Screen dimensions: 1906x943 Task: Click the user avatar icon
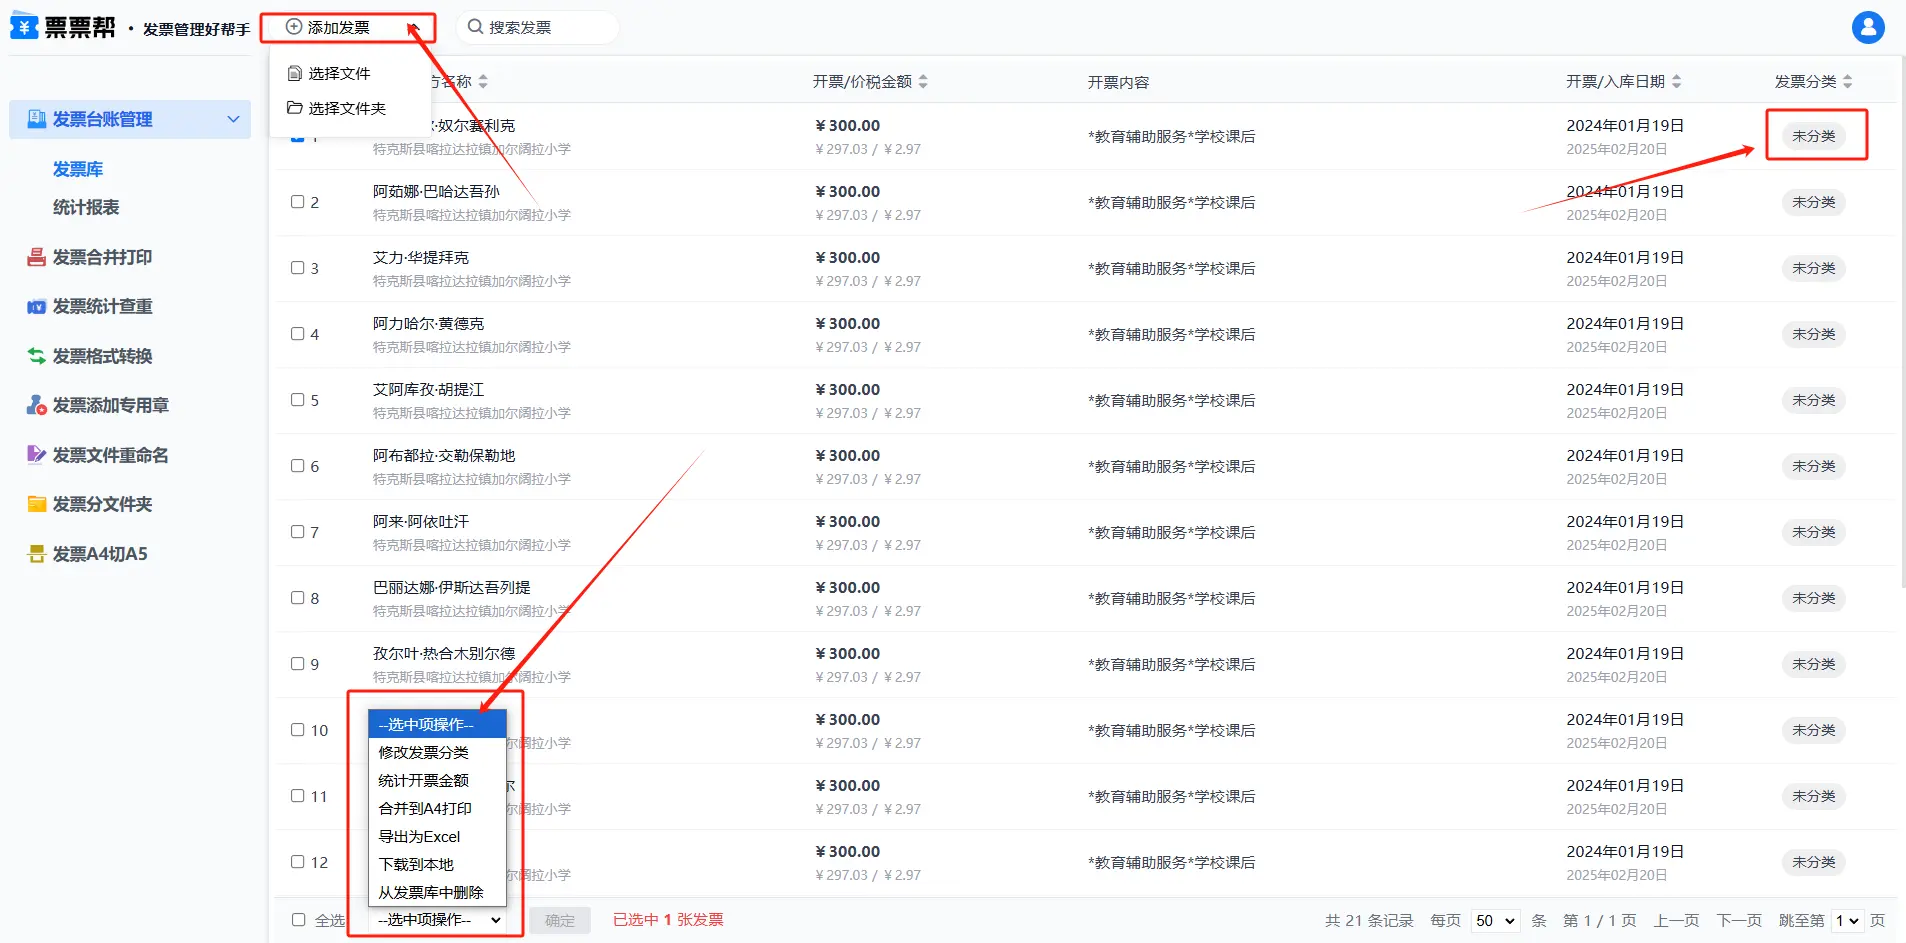pos(1867,27)
